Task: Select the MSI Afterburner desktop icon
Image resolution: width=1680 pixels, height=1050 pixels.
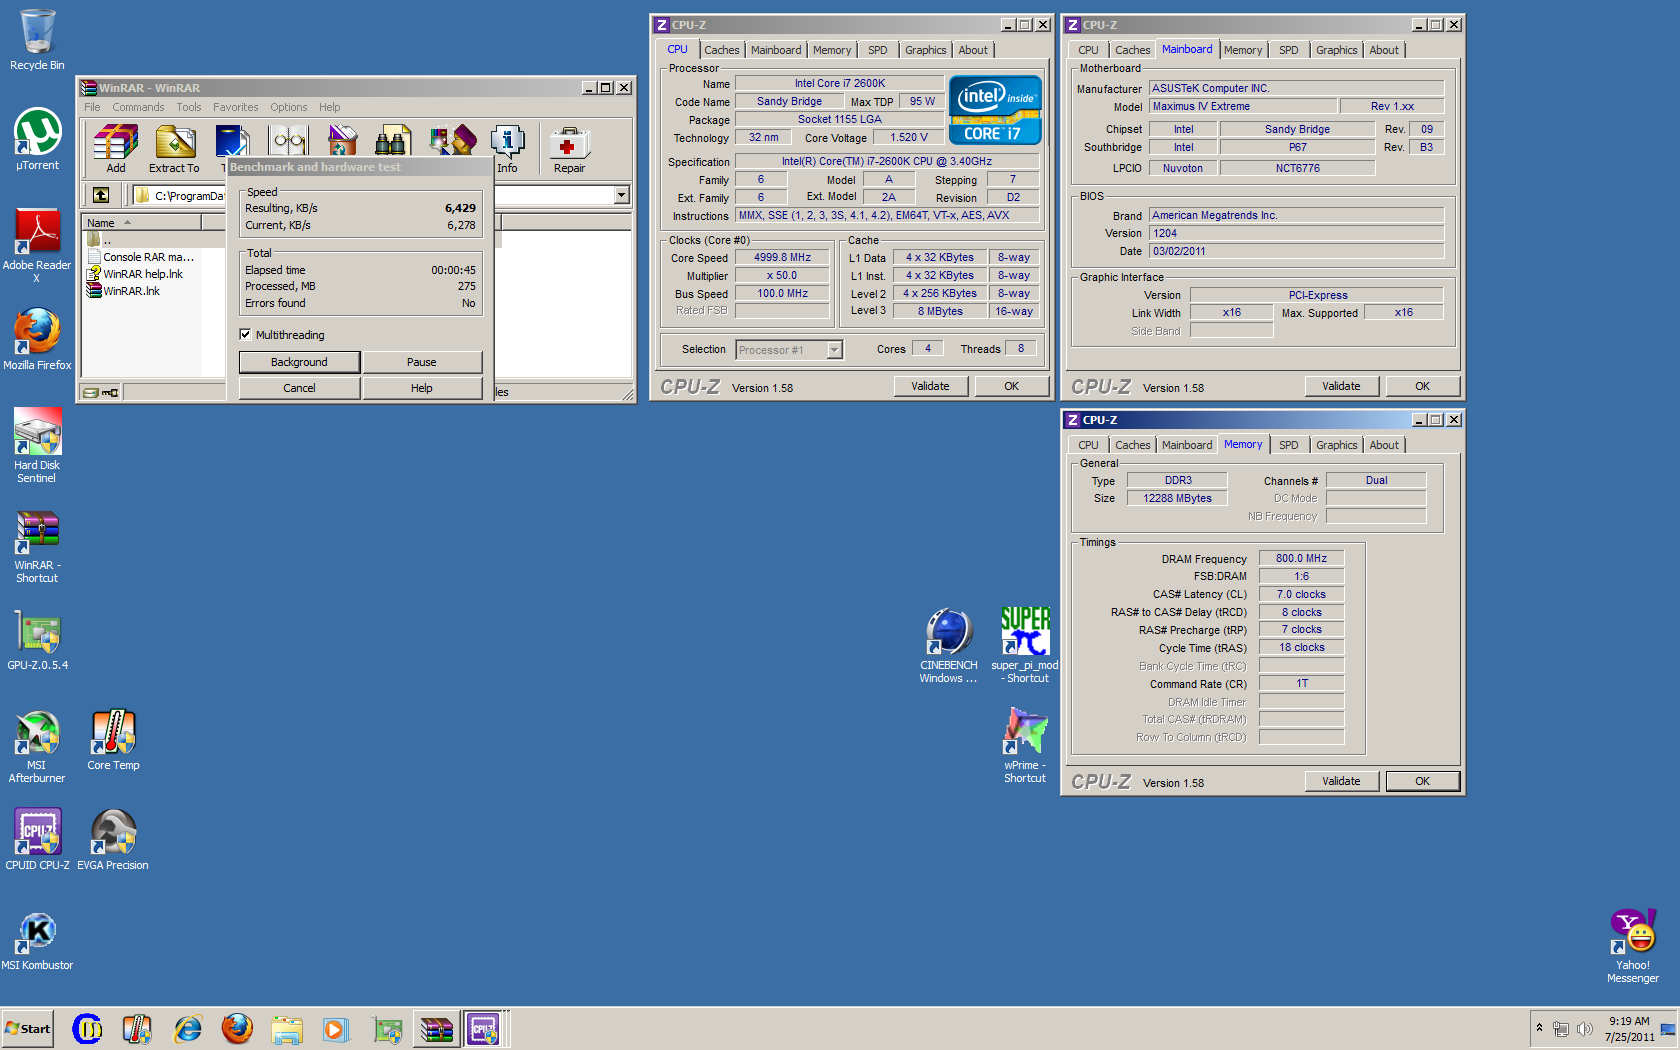Action: pyautogui.click(x=37, y=746)
